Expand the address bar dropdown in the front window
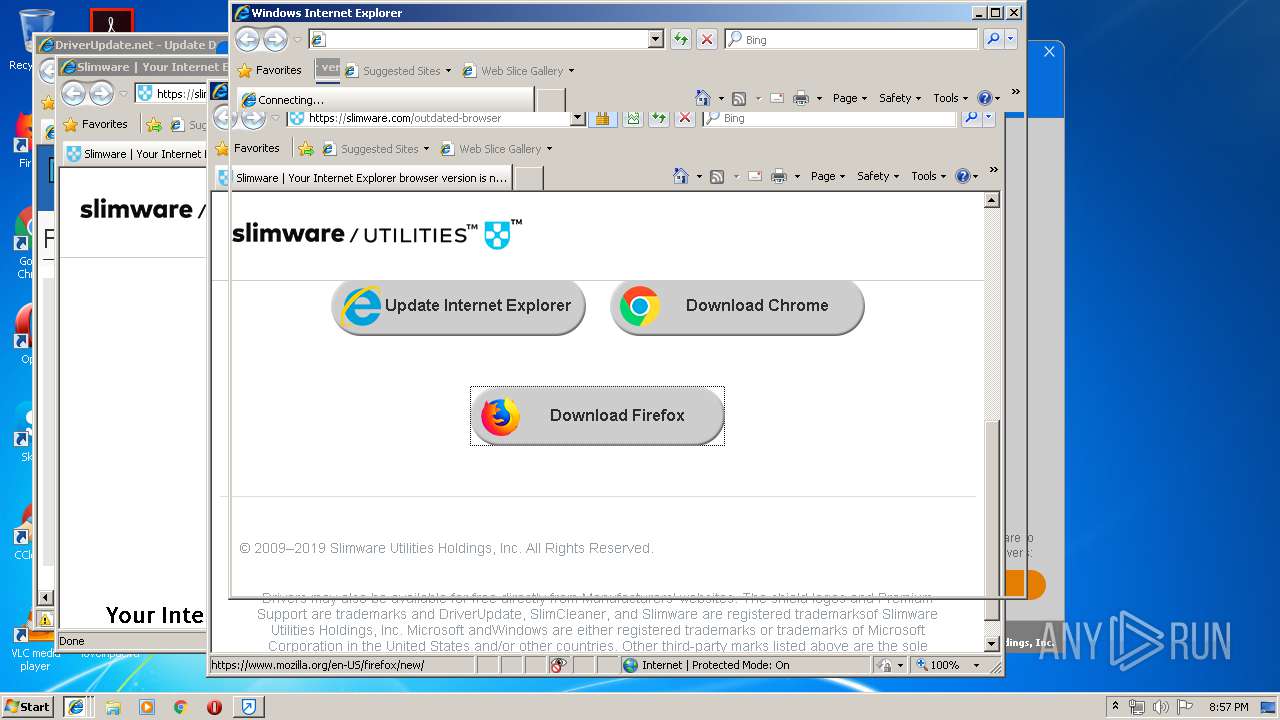Screen dimensions: 1280x720 coord(656,39)
